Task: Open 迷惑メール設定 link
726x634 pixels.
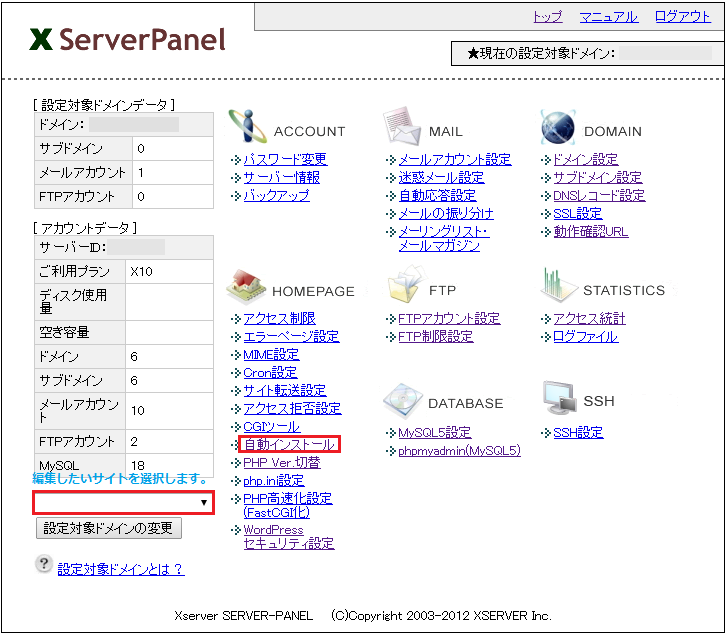Action: 441,177
